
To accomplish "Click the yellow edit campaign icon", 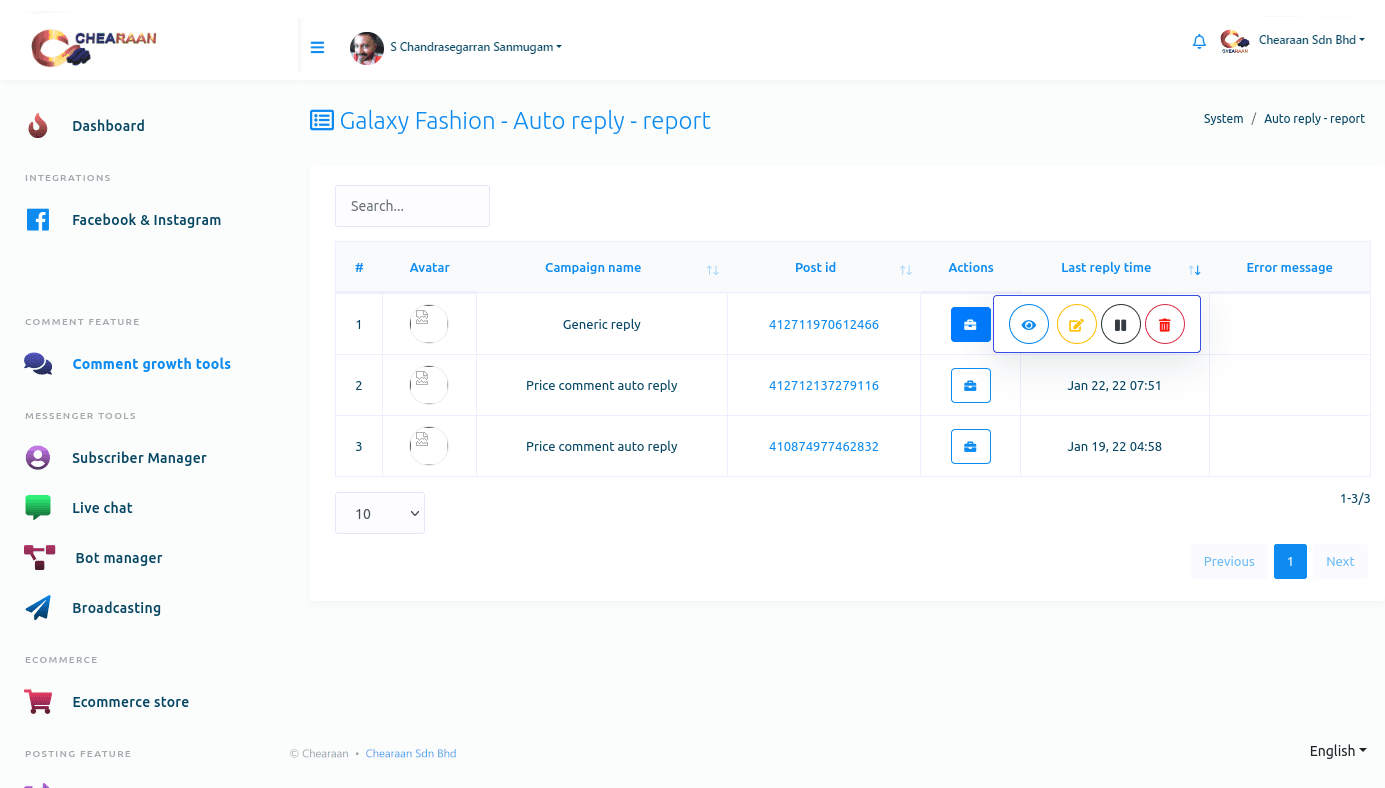I will (1076, 325).
